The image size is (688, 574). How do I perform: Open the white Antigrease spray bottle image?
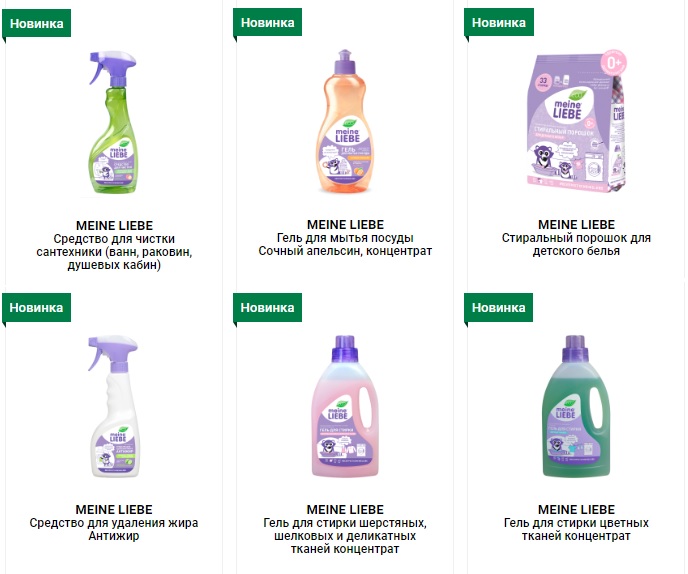(114, 407)
